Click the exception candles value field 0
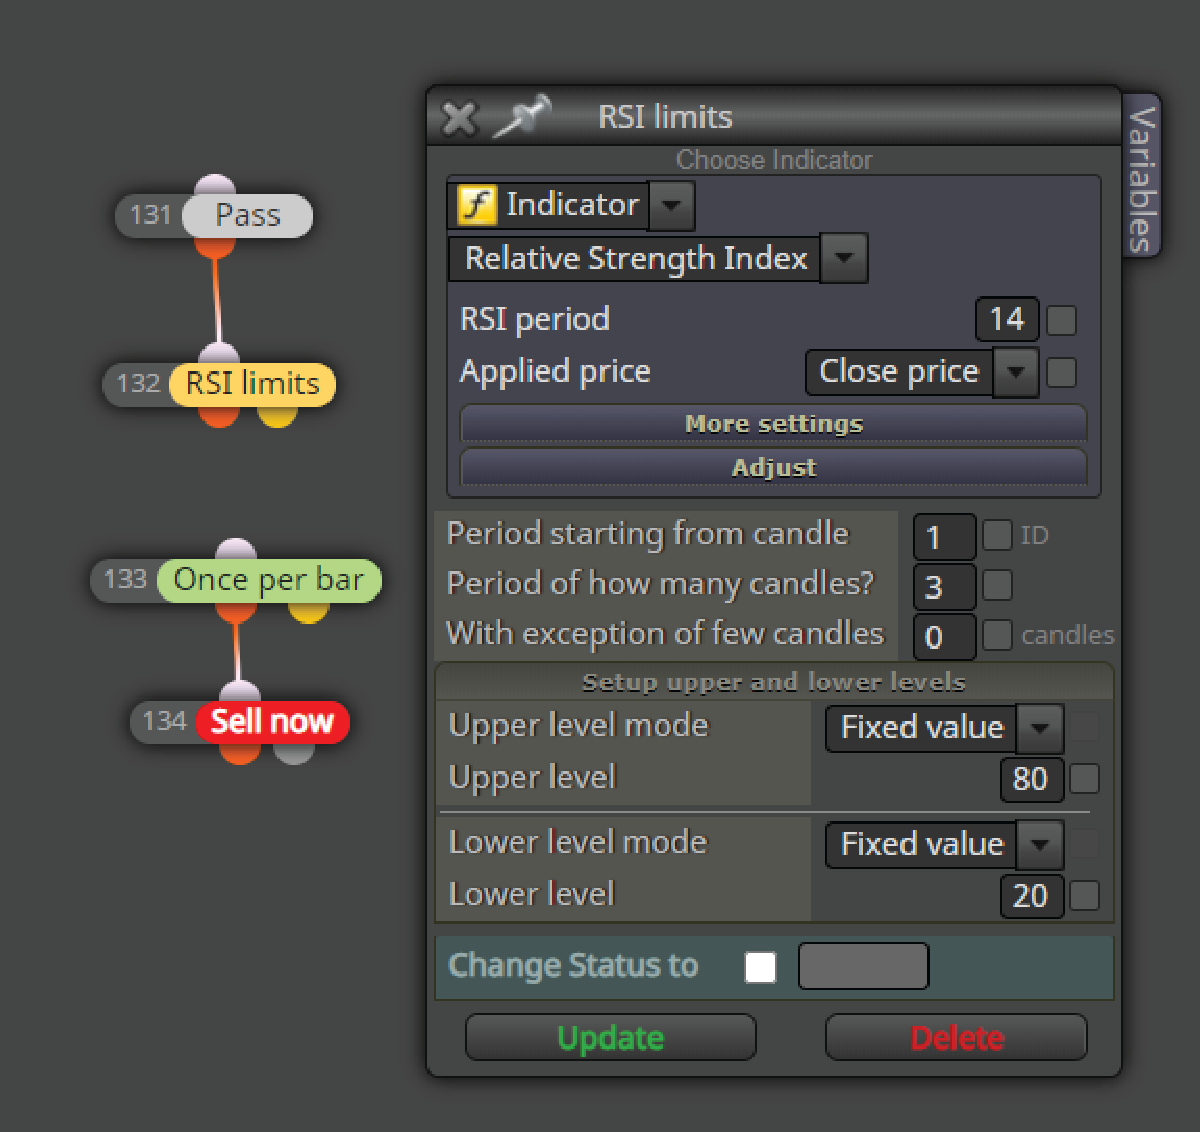 (944, 637)
